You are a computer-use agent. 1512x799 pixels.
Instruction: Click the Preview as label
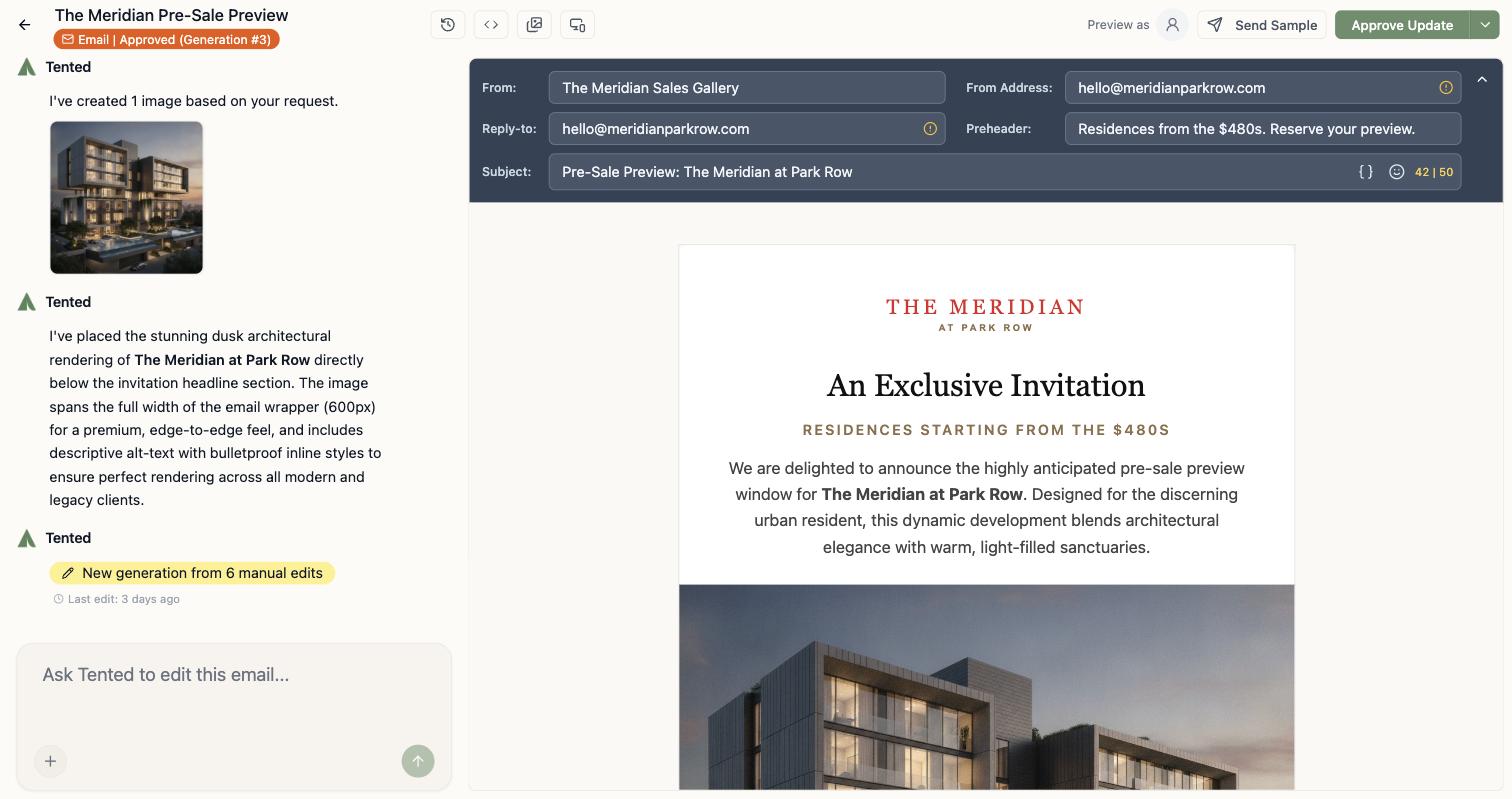pyautogui.click(x=1118, y=25)
